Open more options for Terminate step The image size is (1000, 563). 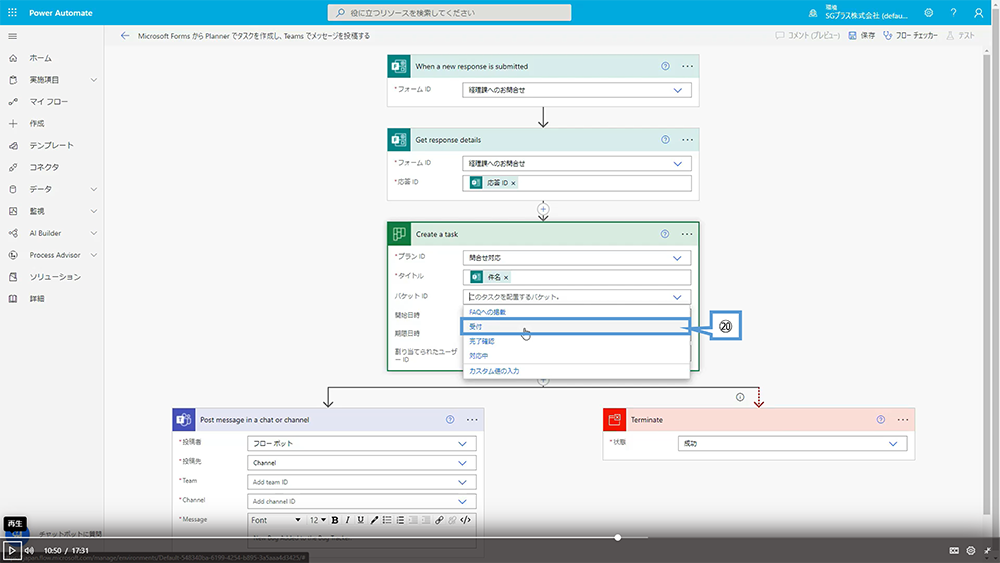(902, 420)
